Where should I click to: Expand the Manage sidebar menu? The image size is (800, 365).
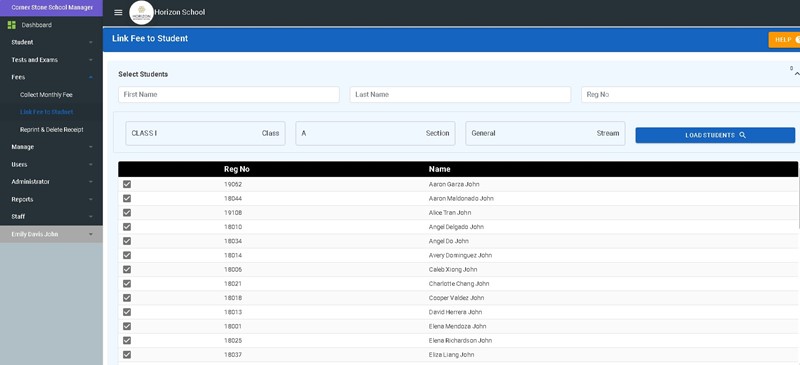[x=51, y=147]
